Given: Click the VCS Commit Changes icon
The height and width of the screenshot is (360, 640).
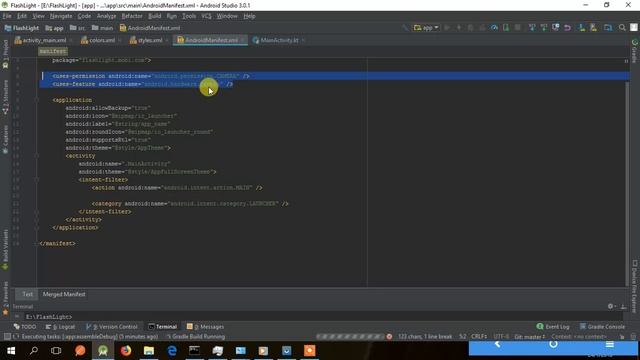Looking at the screenshot, I should pyautogui.click(x=544, y=28).
